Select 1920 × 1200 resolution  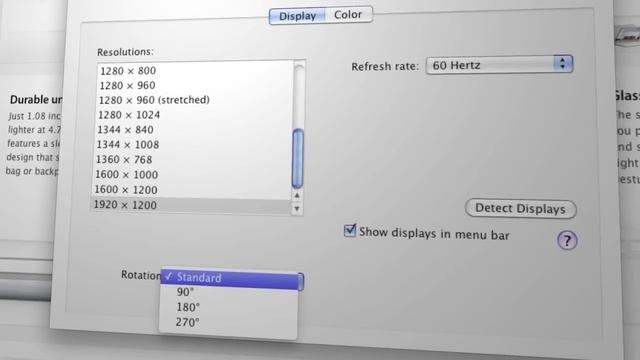(192, 205)
